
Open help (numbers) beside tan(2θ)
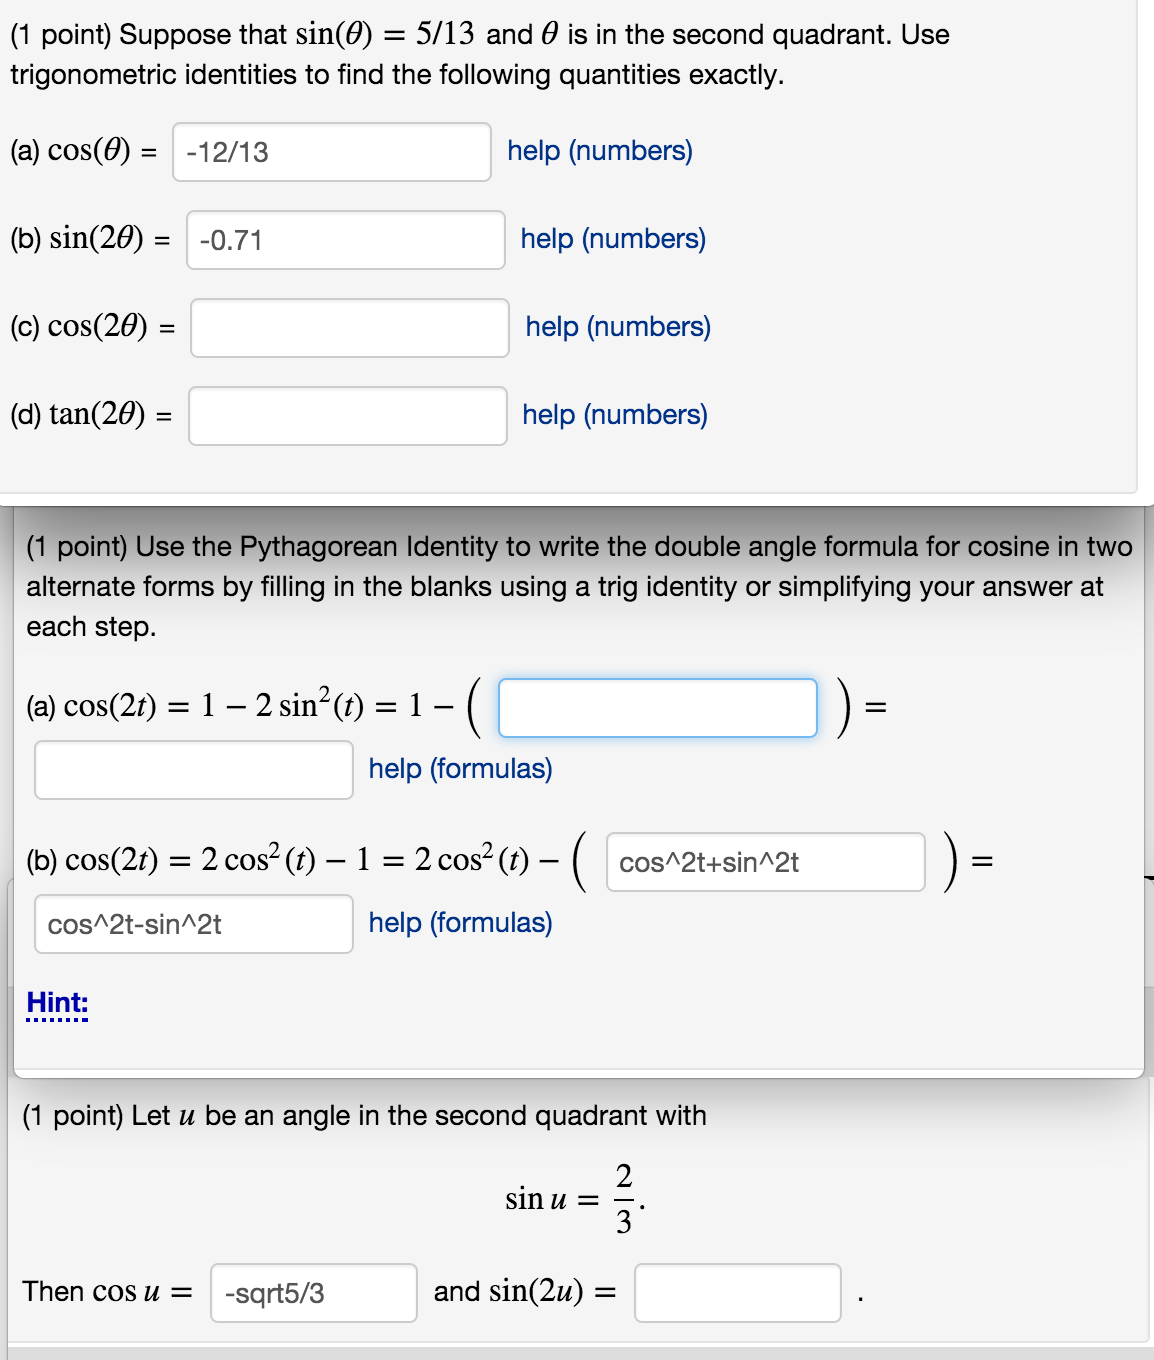[613, 415]
